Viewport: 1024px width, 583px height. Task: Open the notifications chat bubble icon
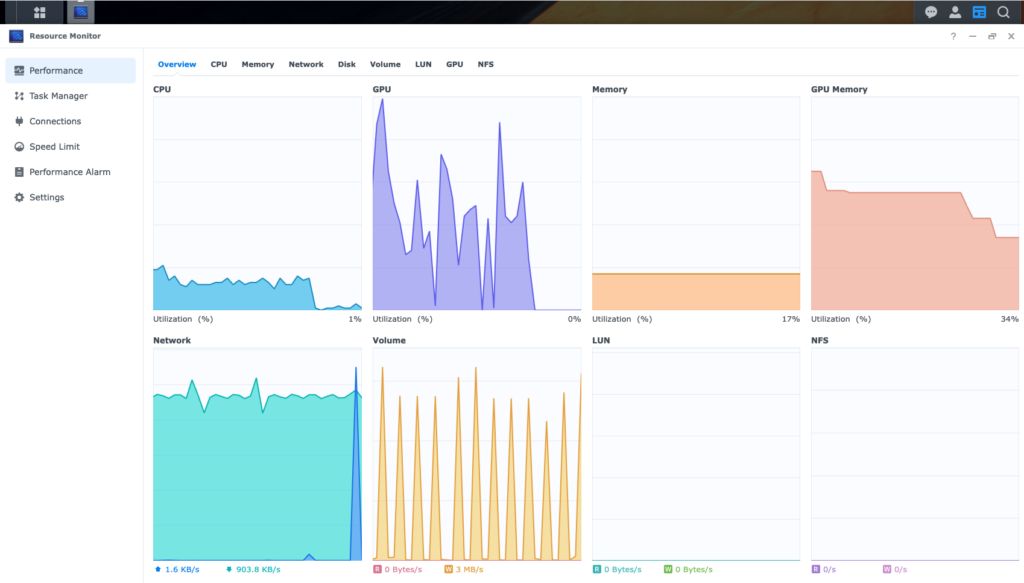(931, 12)
